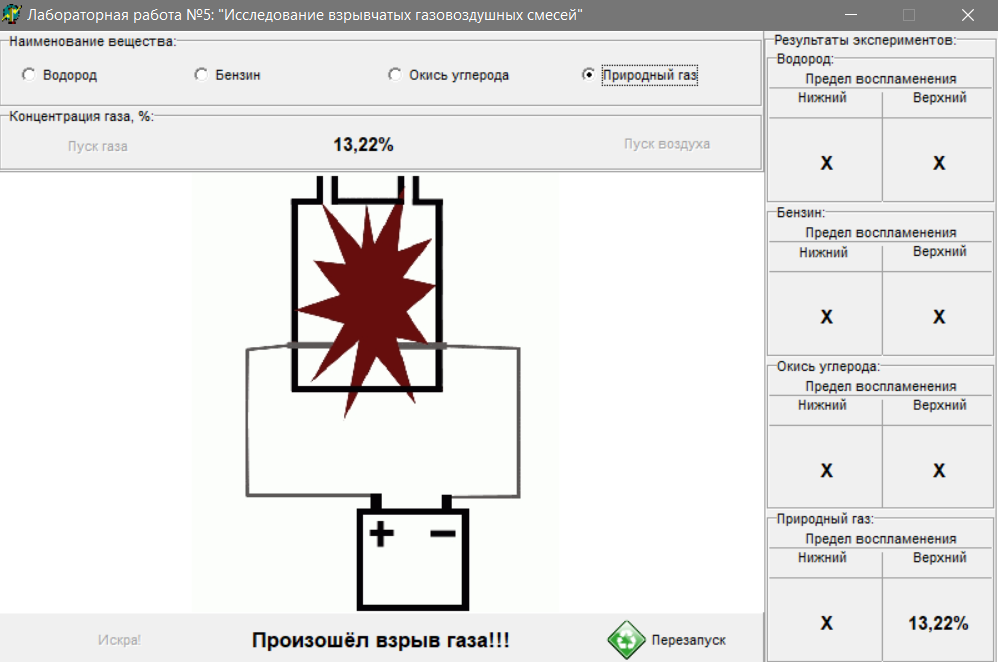This screenshot has height=662, width=998.
Task: Click the Искра! spark button
Action: tap(119, 640)
